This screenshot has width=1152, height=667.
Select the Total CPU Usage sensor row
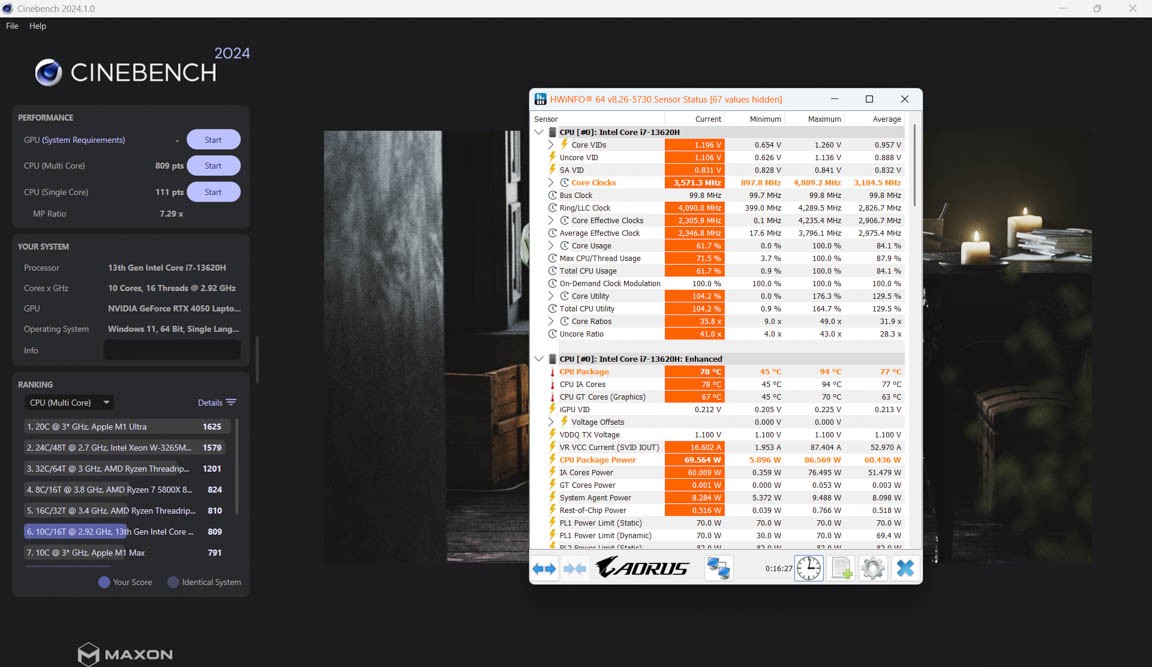click(x=719, y=271)
